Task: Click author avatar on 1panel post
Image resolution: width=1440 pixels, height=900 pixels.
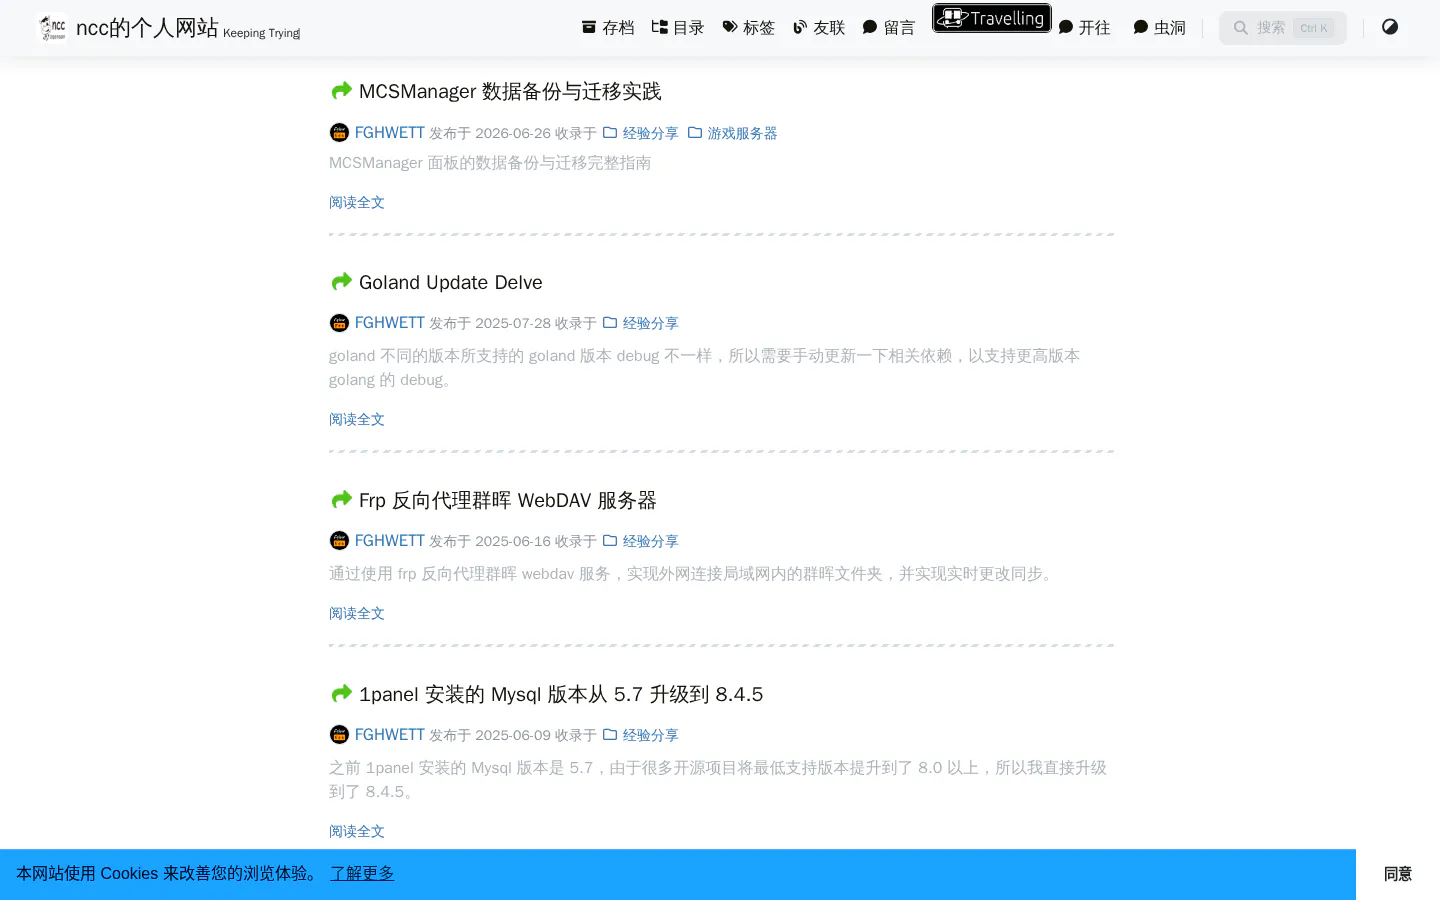Action: [339, 735]
